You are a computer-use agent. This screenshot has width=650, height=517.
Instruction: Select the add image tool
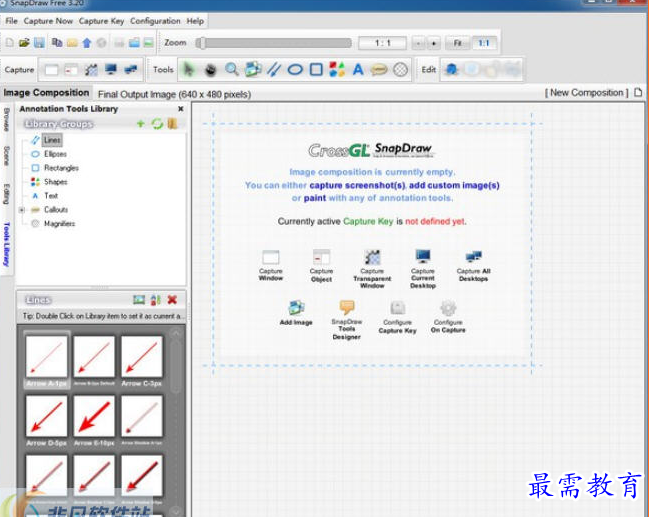[253, 69]
